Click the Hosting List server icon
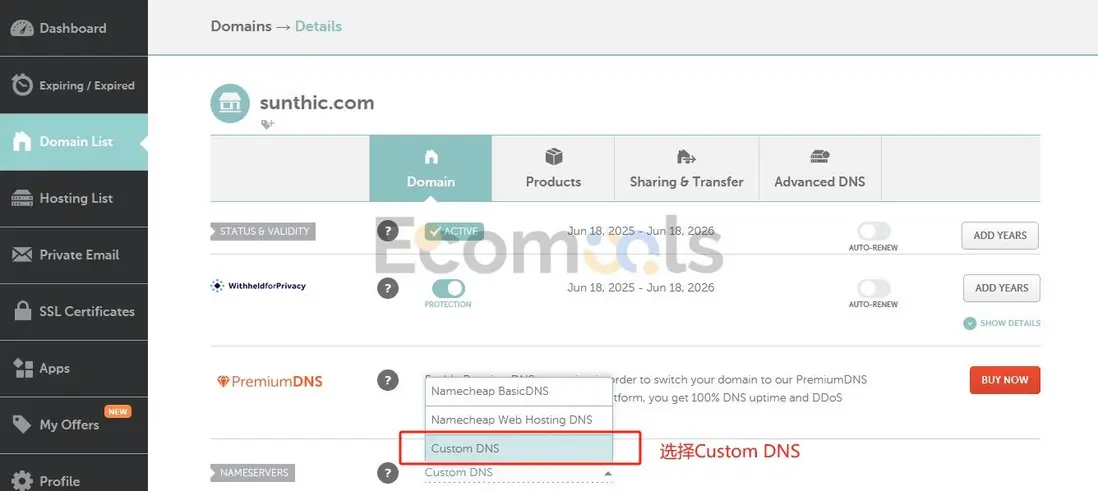 22,198
